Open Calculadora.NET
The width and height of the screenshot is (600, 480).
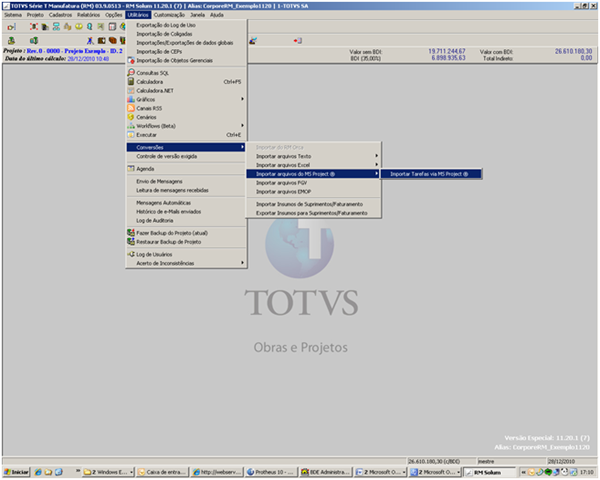186,90
